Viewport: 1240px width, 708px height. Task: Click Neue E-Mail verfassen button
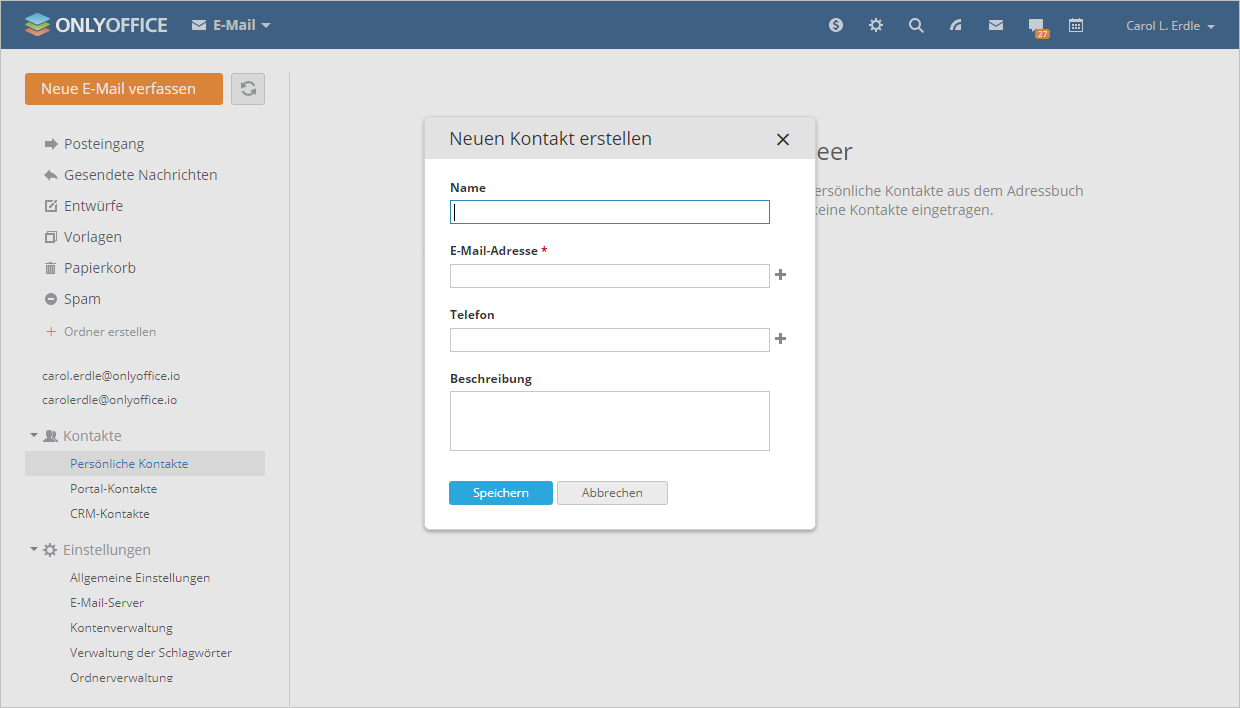click(124, 88)
